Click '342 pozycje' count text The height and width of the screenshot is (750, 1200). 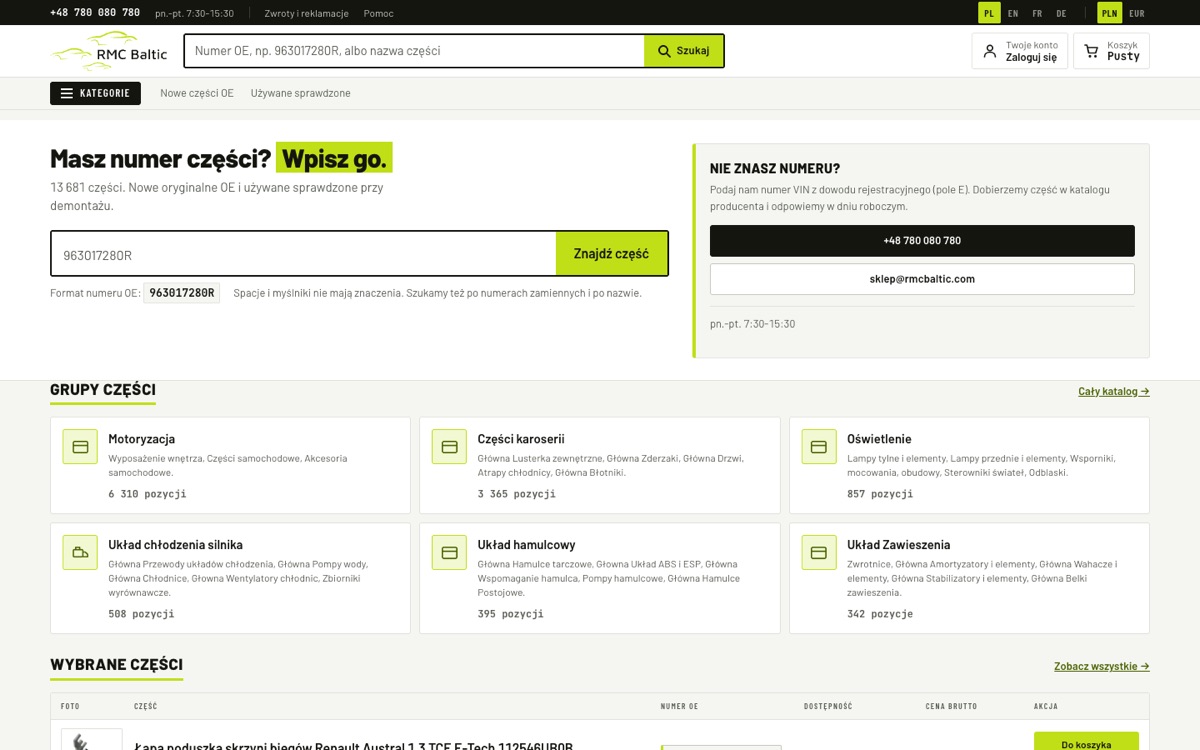880,614
